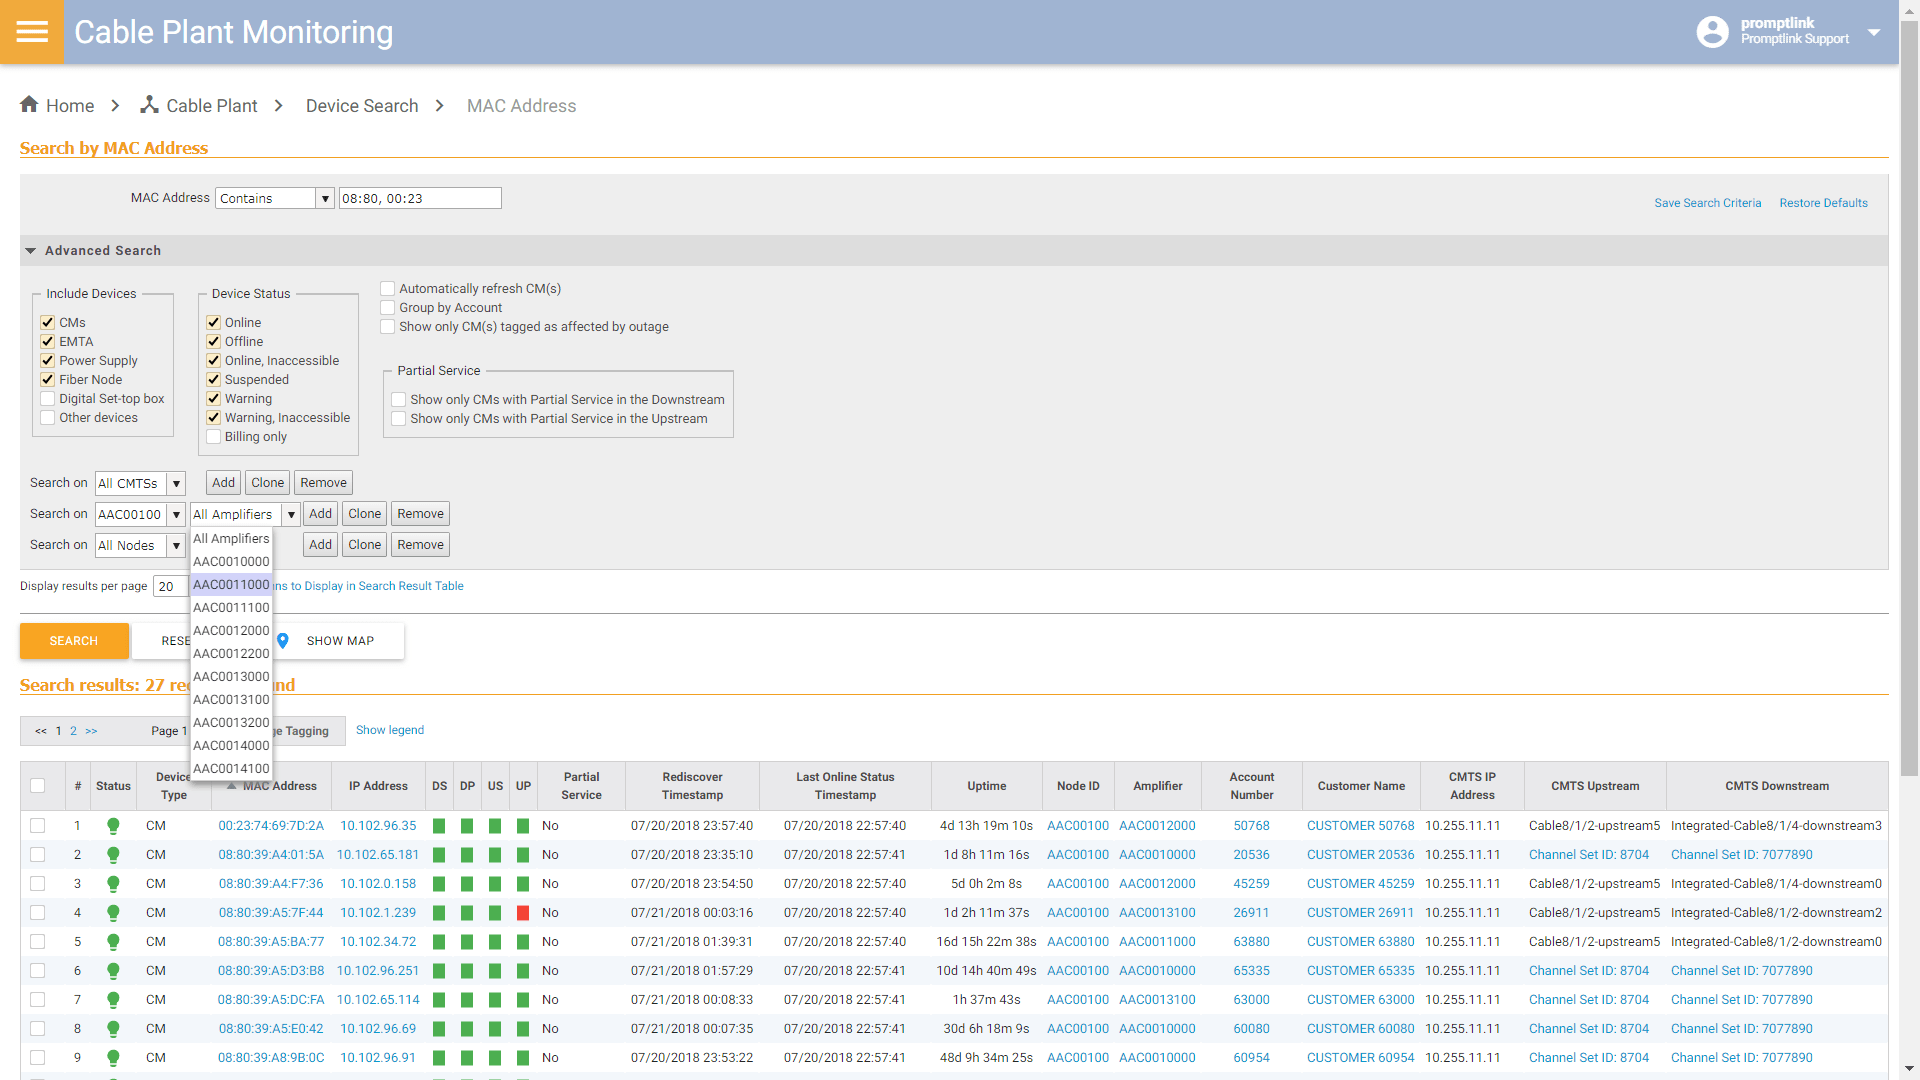Click Save Search Criteria link
This screenshot has width=1920, height=1080.
pos(1707,203)
